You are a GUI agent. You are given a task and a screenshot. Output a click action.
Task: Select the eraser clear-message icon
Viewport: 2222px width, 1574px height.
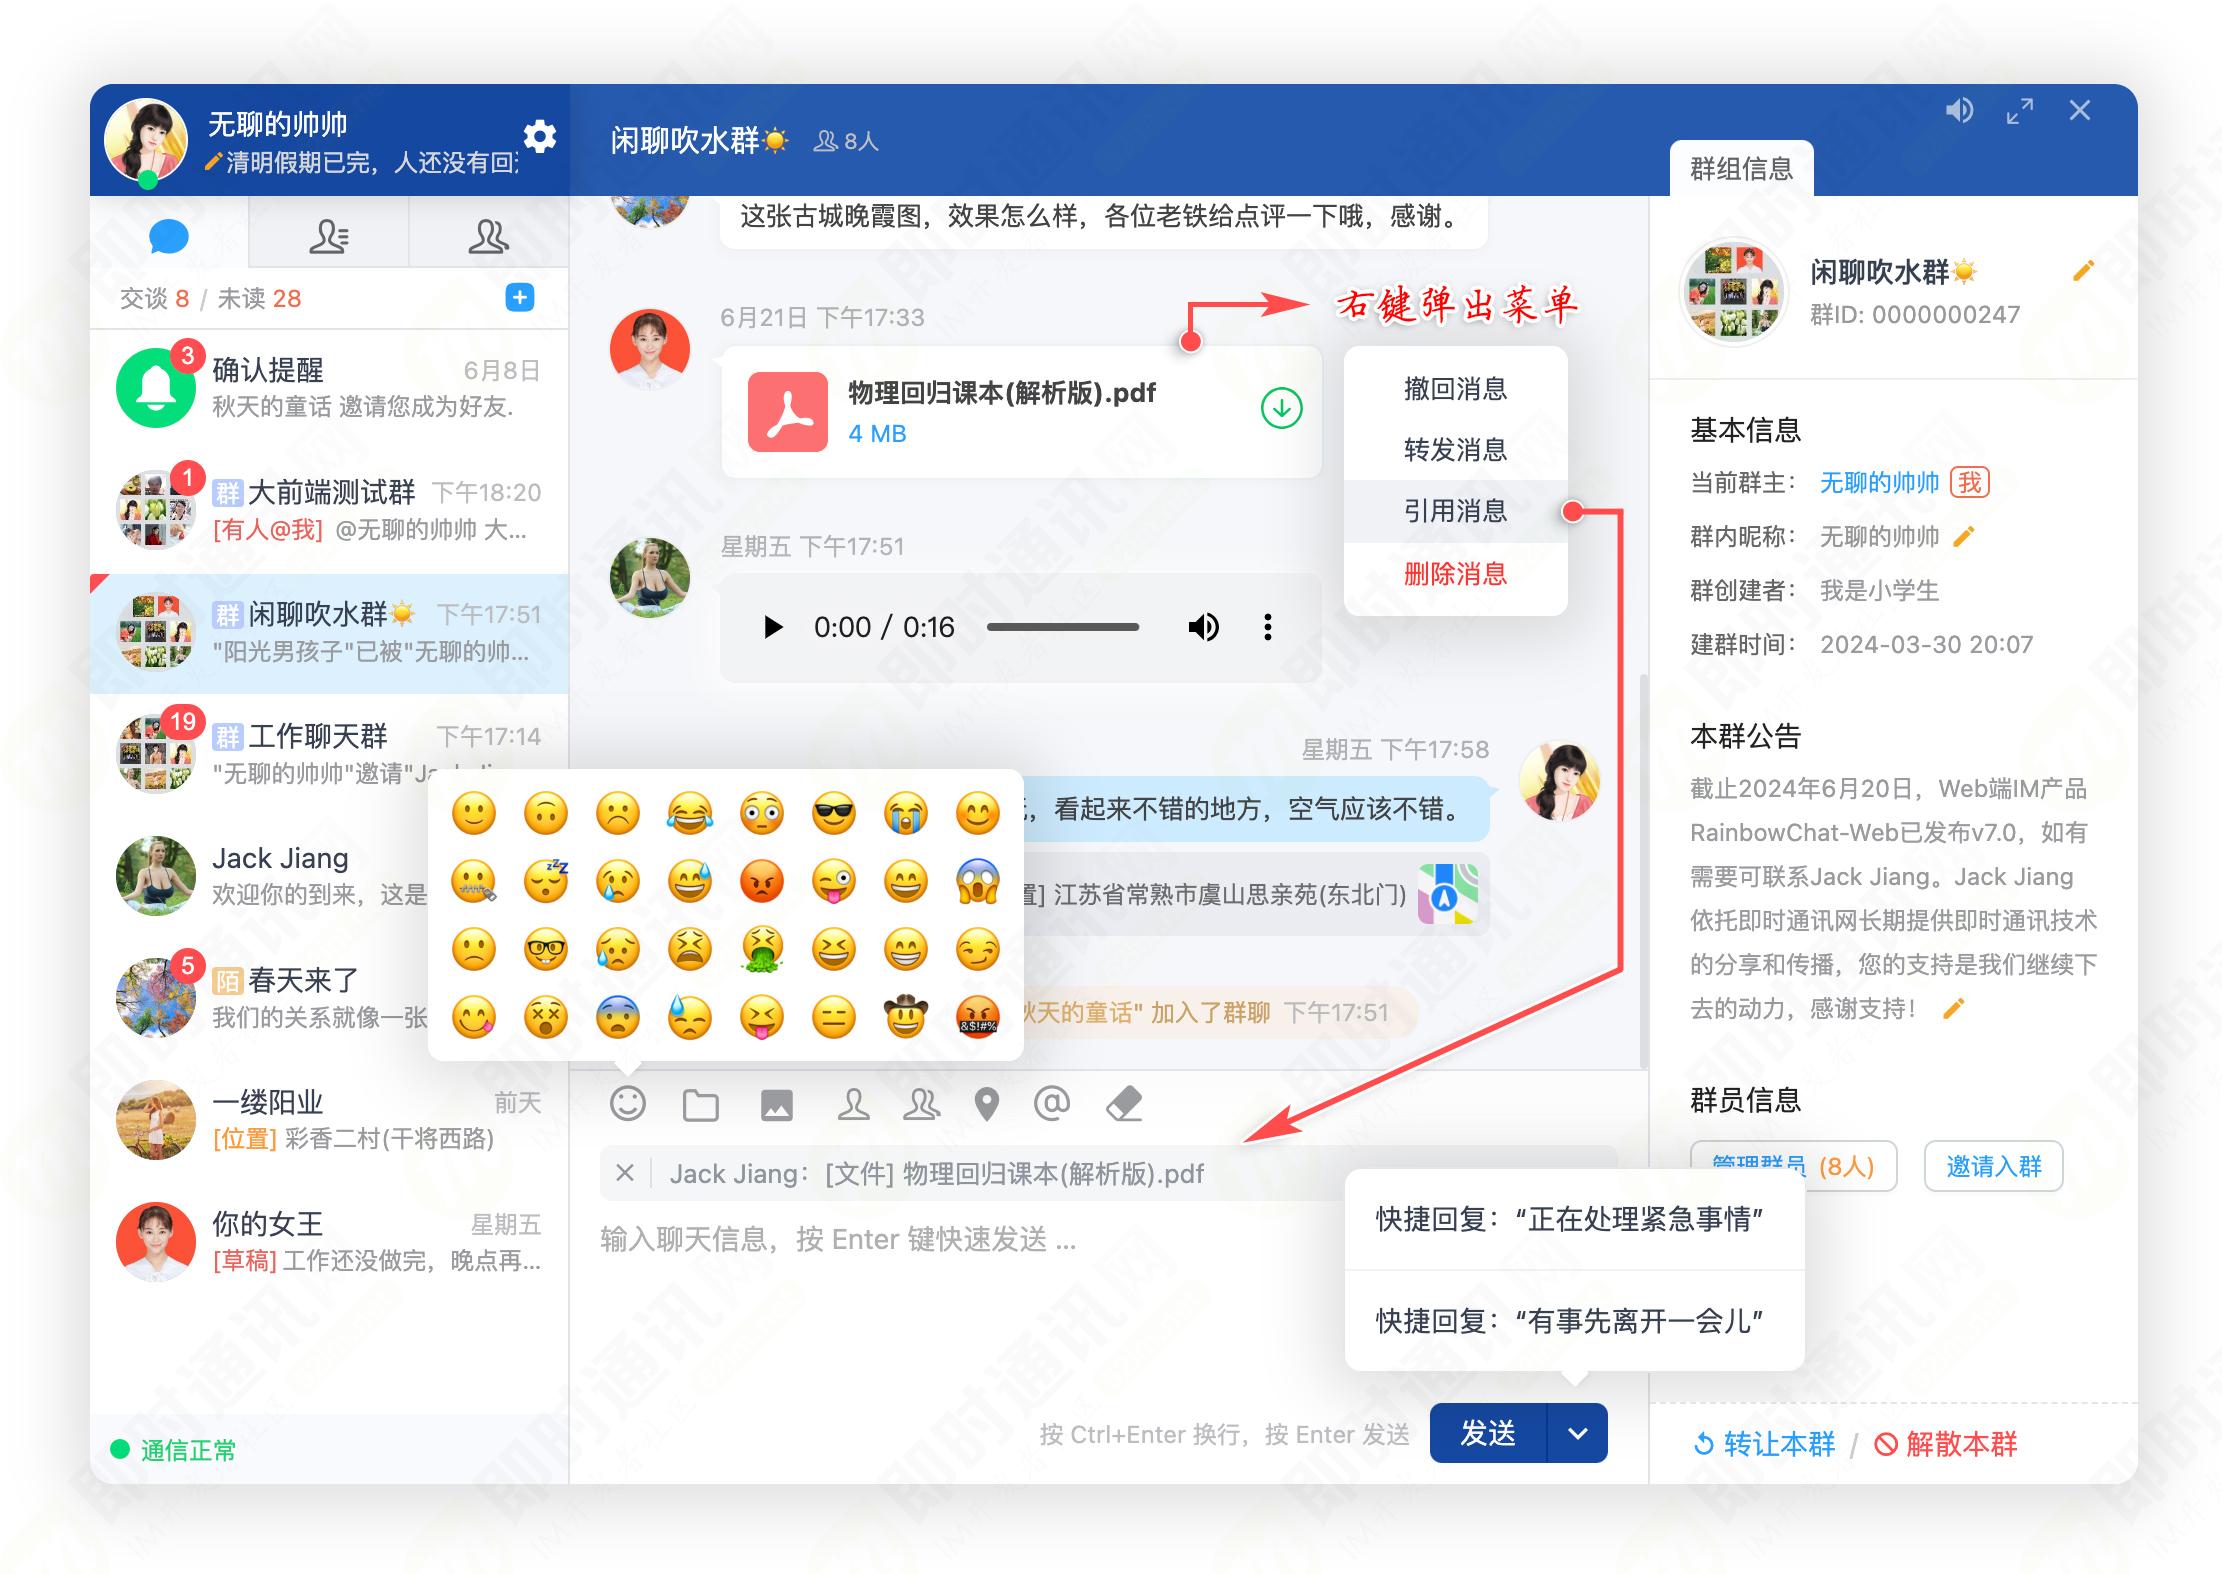click(1126, 1103)
